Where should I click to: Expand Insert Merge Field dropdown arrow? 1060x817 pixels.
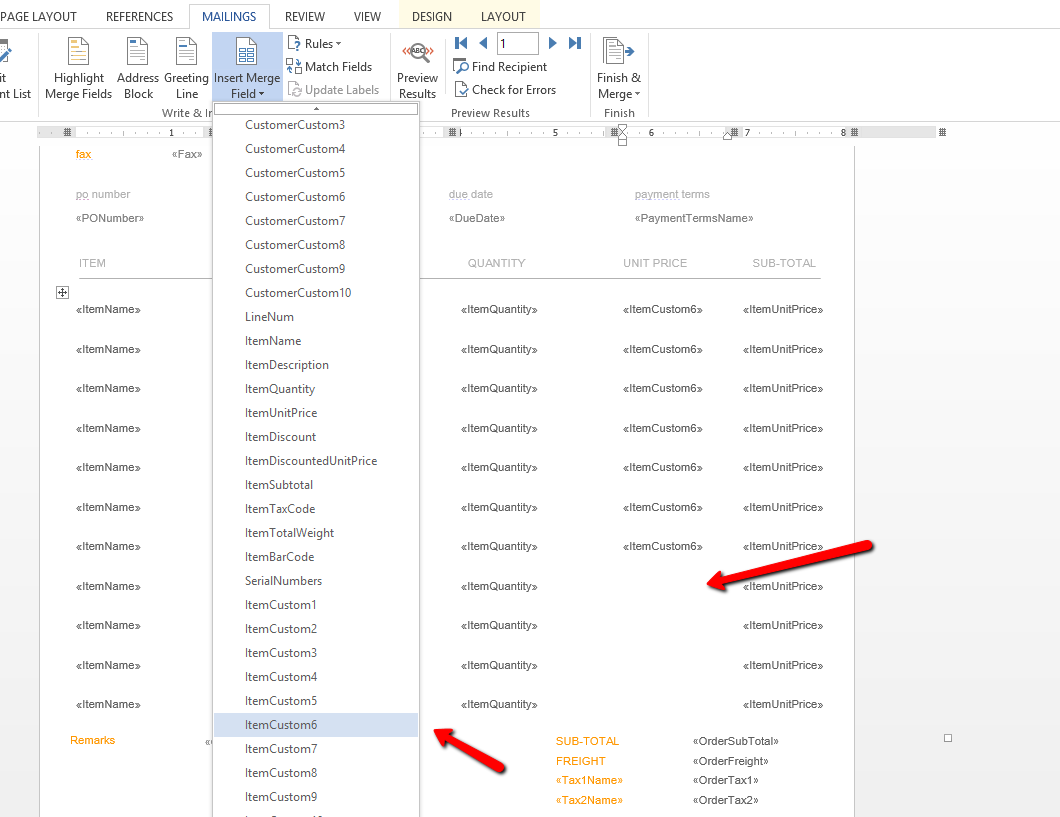262,95
